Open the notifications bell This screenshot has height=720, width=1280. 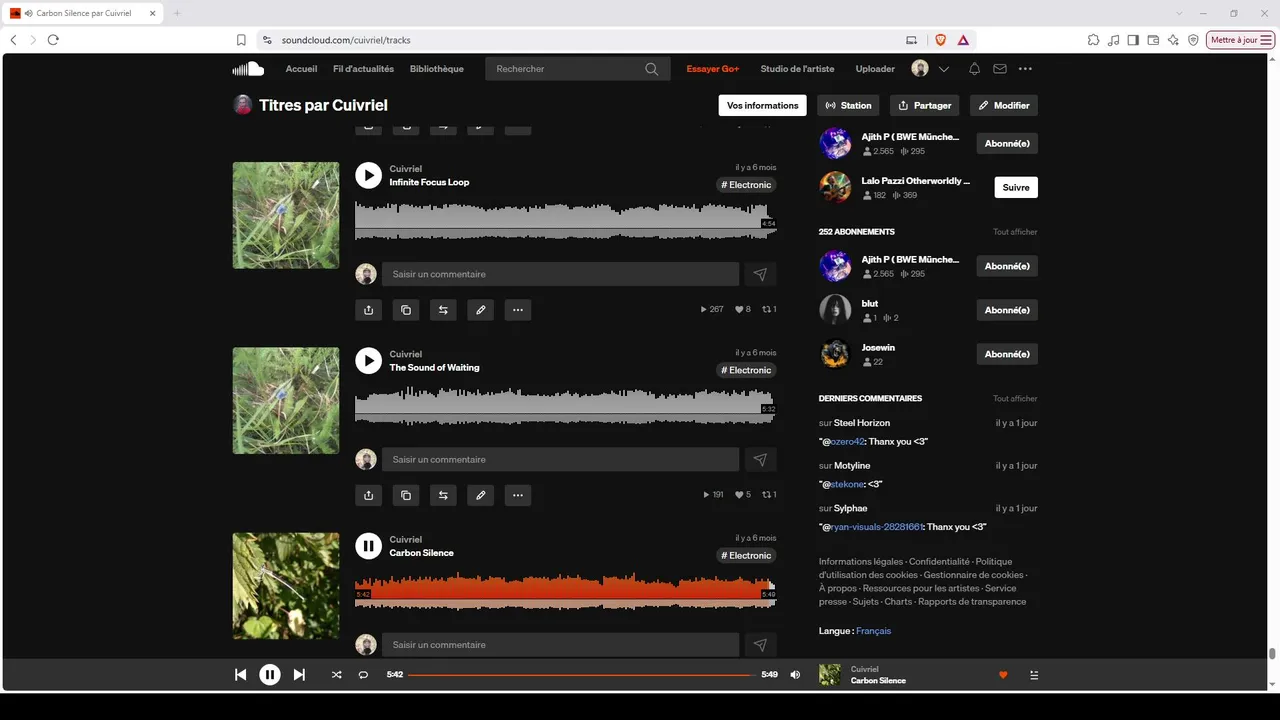pyautogui.click(x=974, y=69)
